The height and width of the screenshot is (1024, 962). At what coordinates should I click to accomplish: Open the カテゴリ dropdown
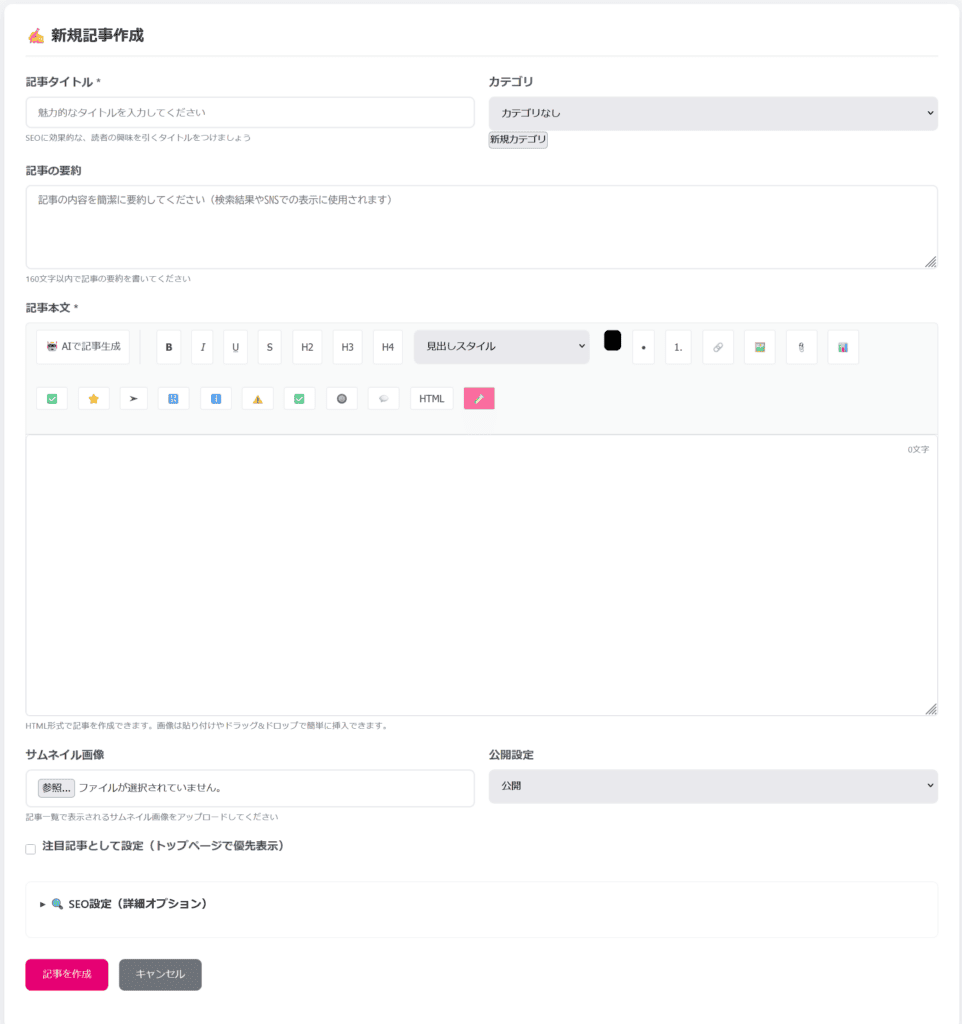click(x=713, y=113)
